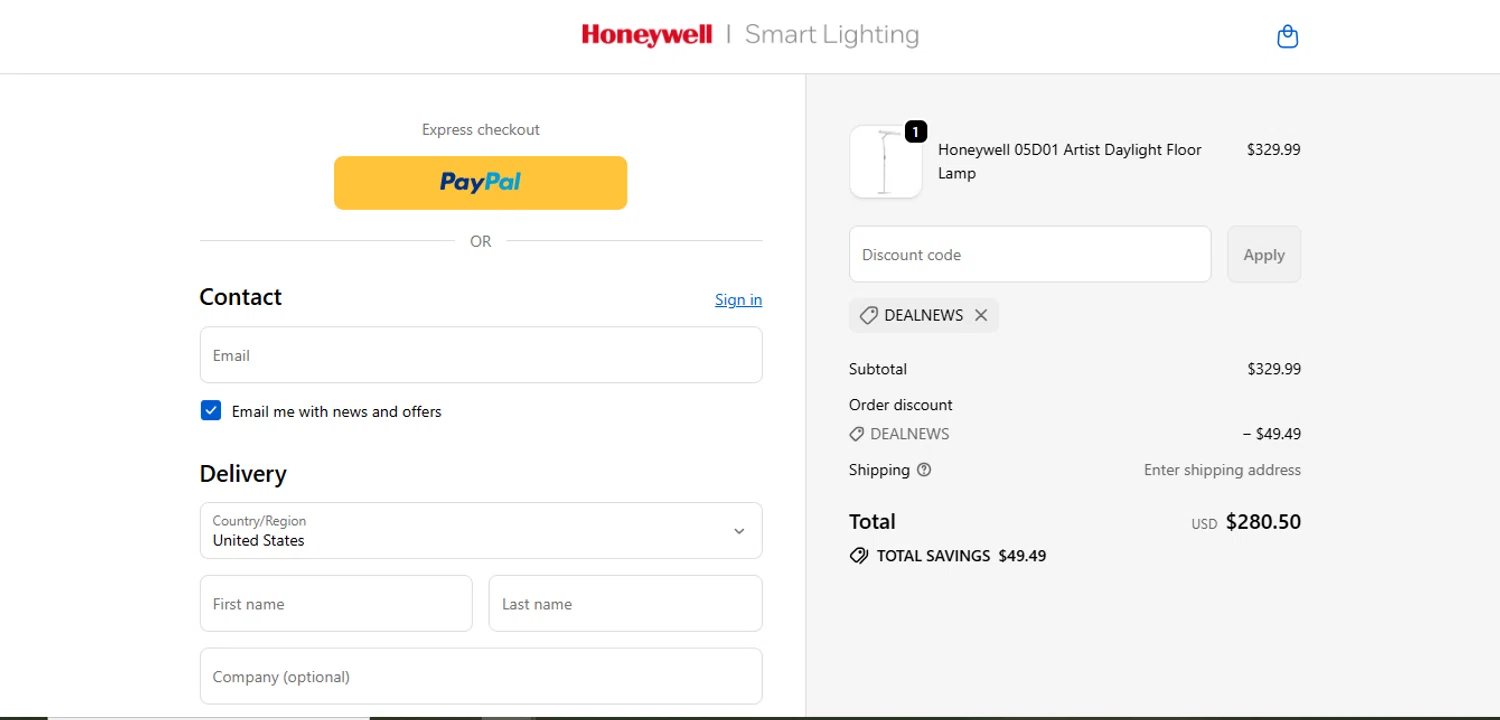Click the TOTAL SAVINGS $49.49 text
The width and height of the screenshot is (1500, 720).
pyautogui.click(x=961, y=556)
